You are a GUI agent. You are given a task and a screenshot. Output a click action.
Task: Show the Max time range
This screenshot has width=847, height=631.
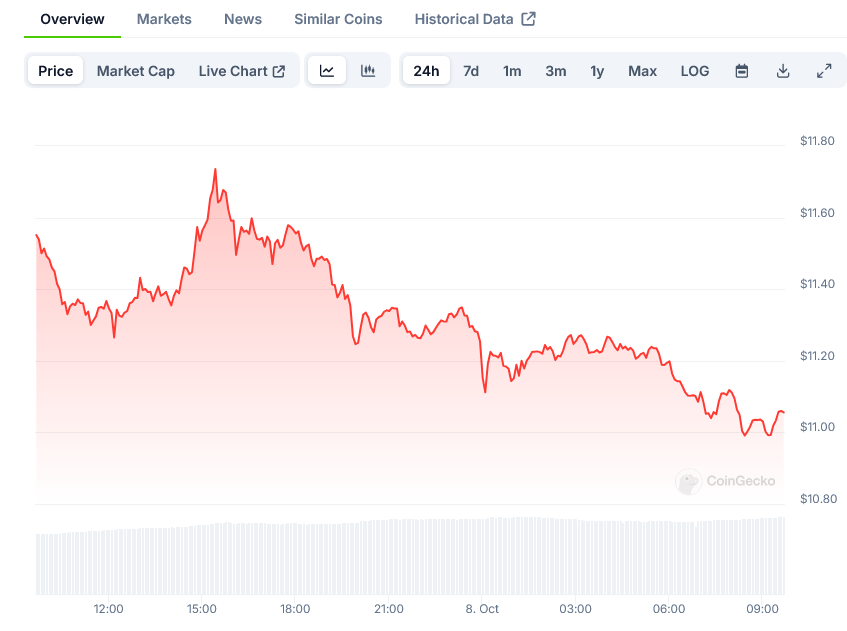(x=643, y=71)
